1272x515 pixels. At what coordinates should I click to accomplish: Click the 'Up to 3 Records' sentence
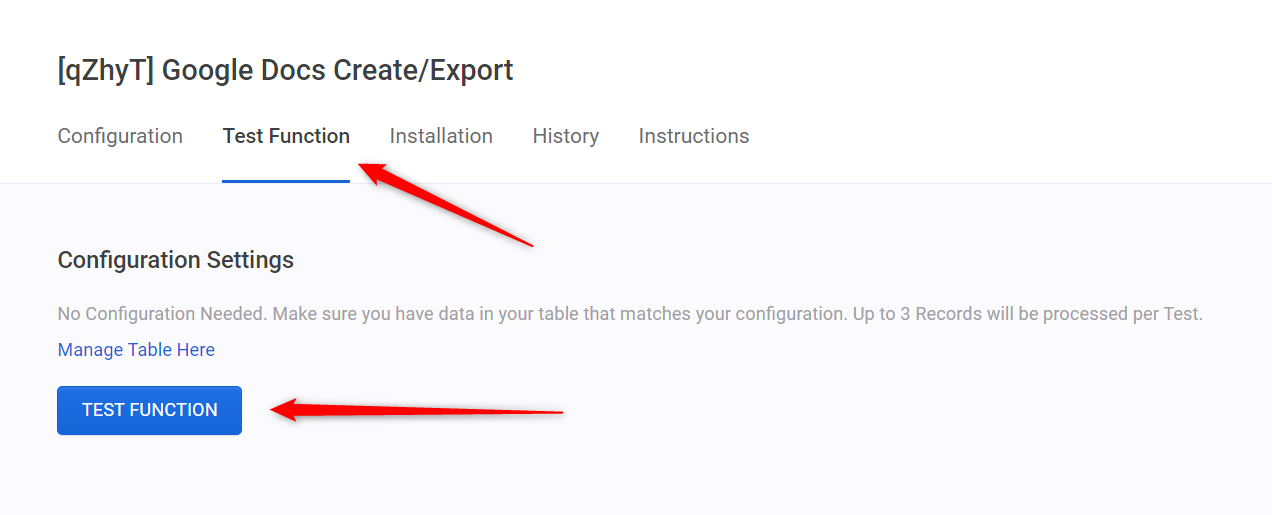point(1027,314)
